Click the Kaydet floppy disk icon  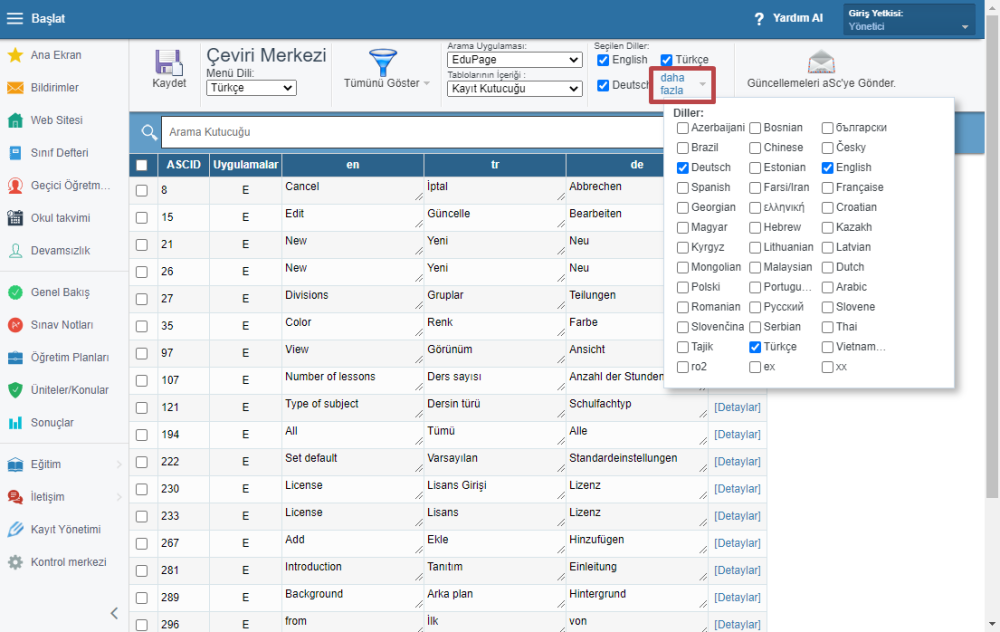click(x=169, y=62)
